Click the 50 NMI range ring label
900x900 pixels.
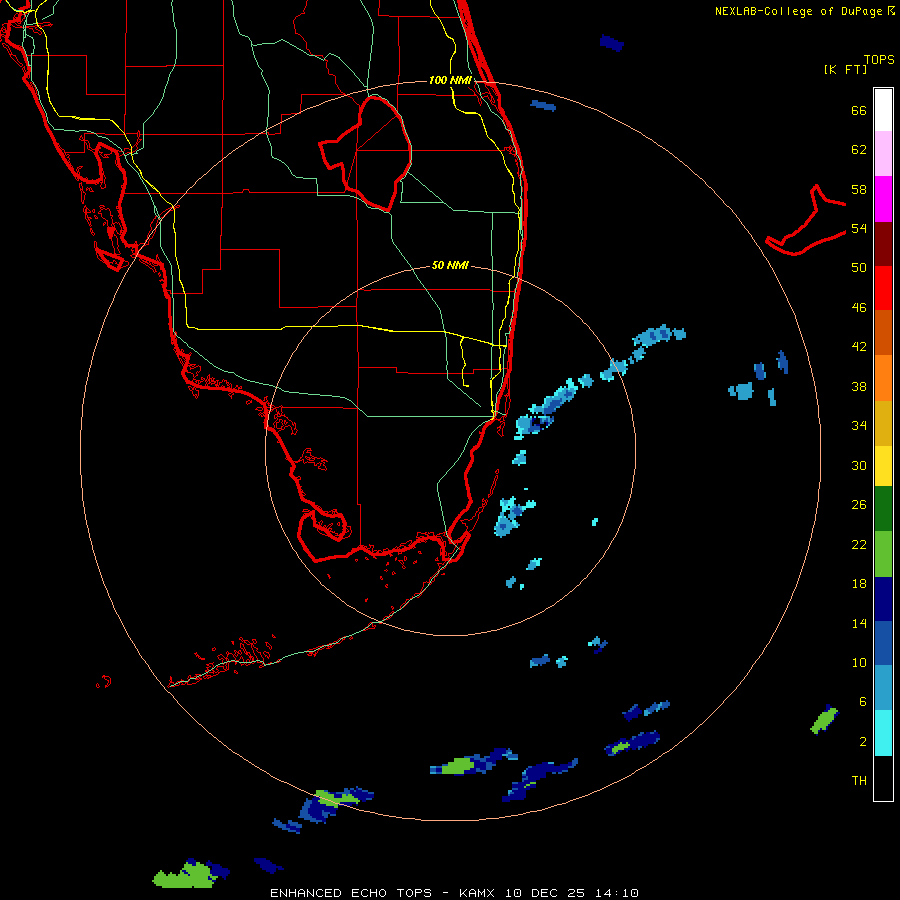(450, 265)
